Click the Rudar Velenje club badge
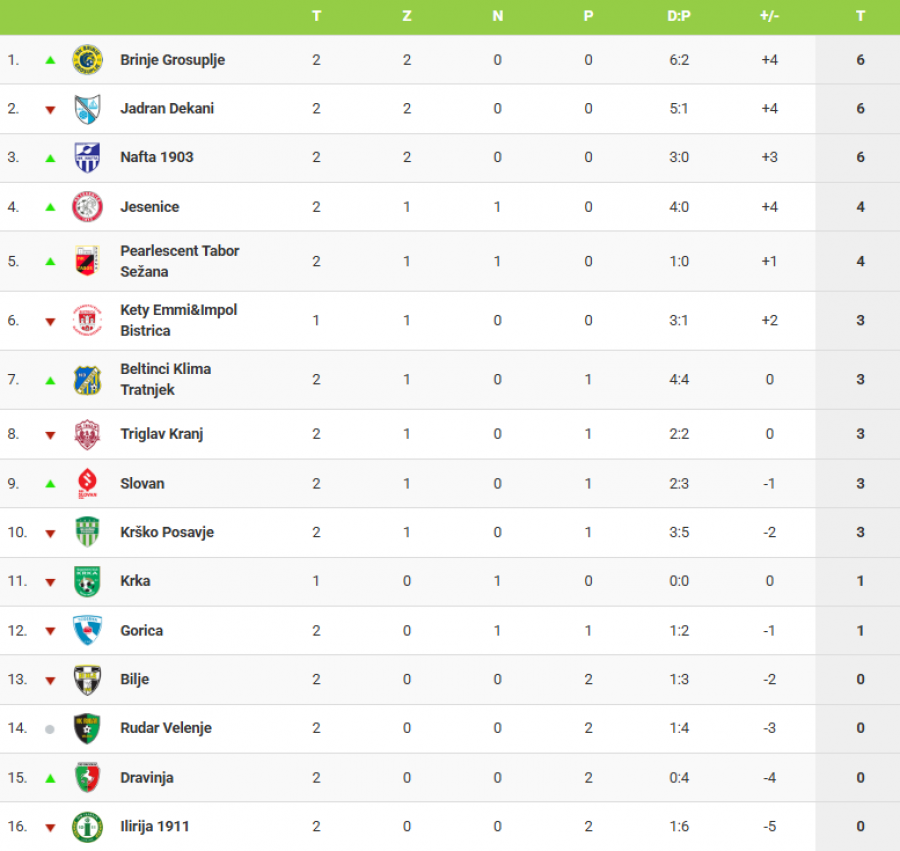900x851 pixels. point(87,728)
